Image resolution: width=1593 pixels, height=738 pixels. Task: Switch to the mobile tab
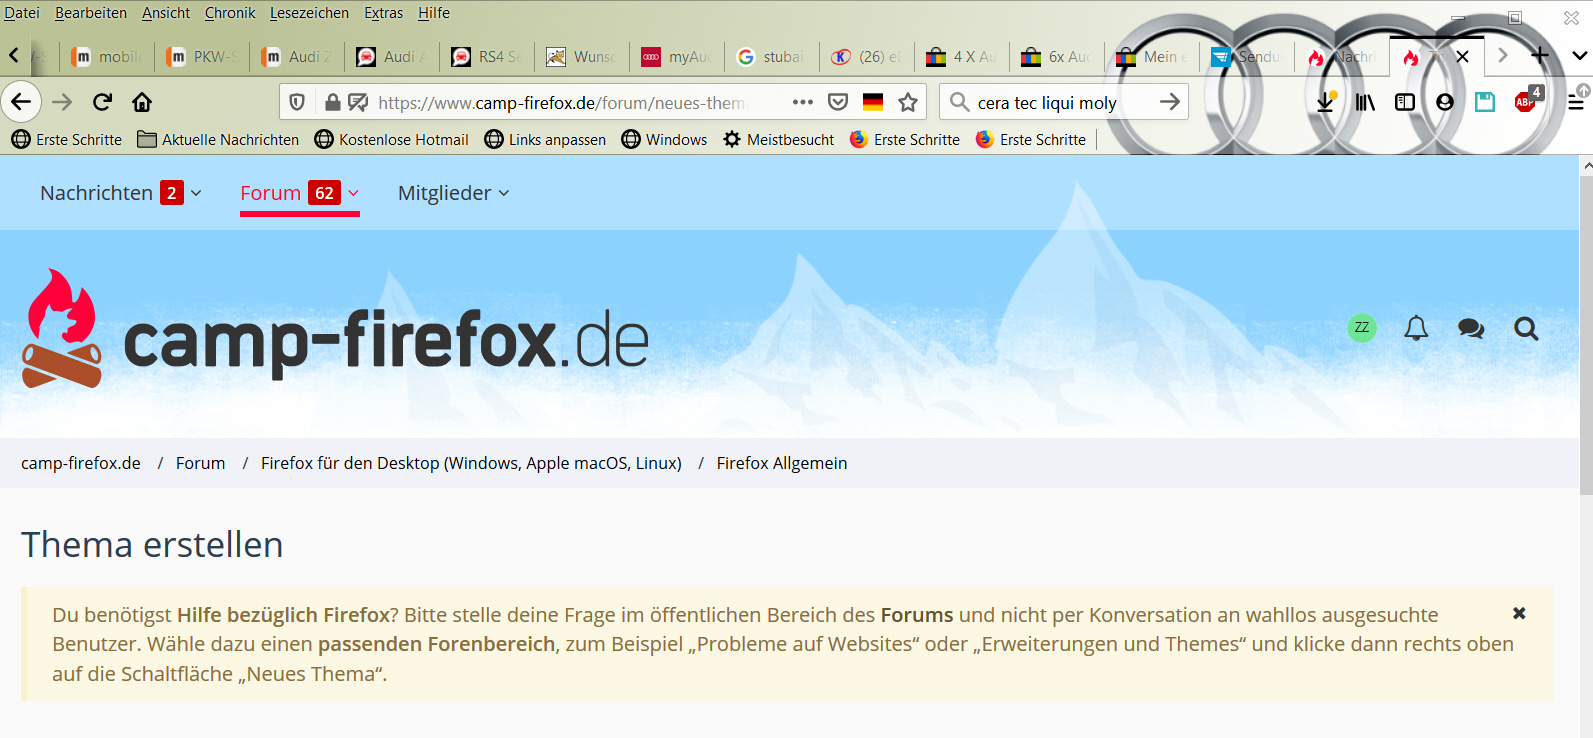coord(106,57)
